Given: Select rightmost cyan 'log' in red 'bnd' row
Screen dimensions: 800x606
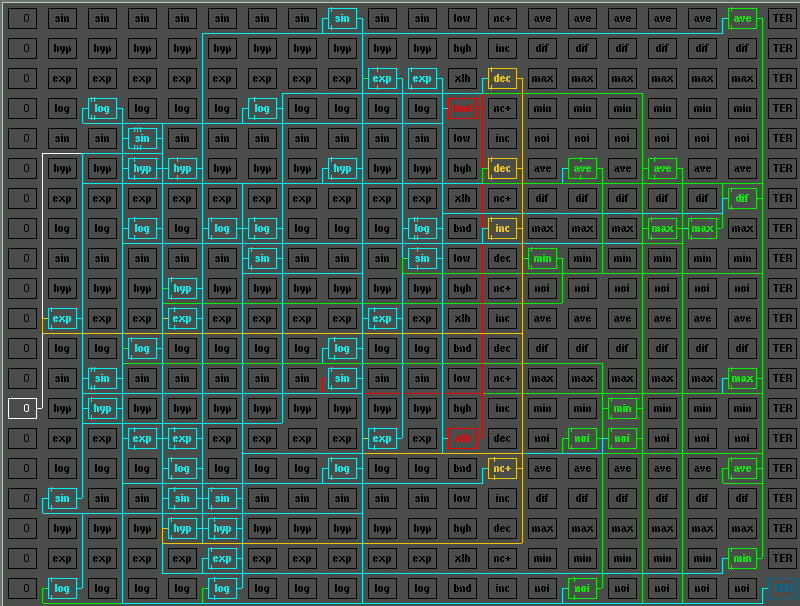Looking at the screenshot, I should [262, 108].
